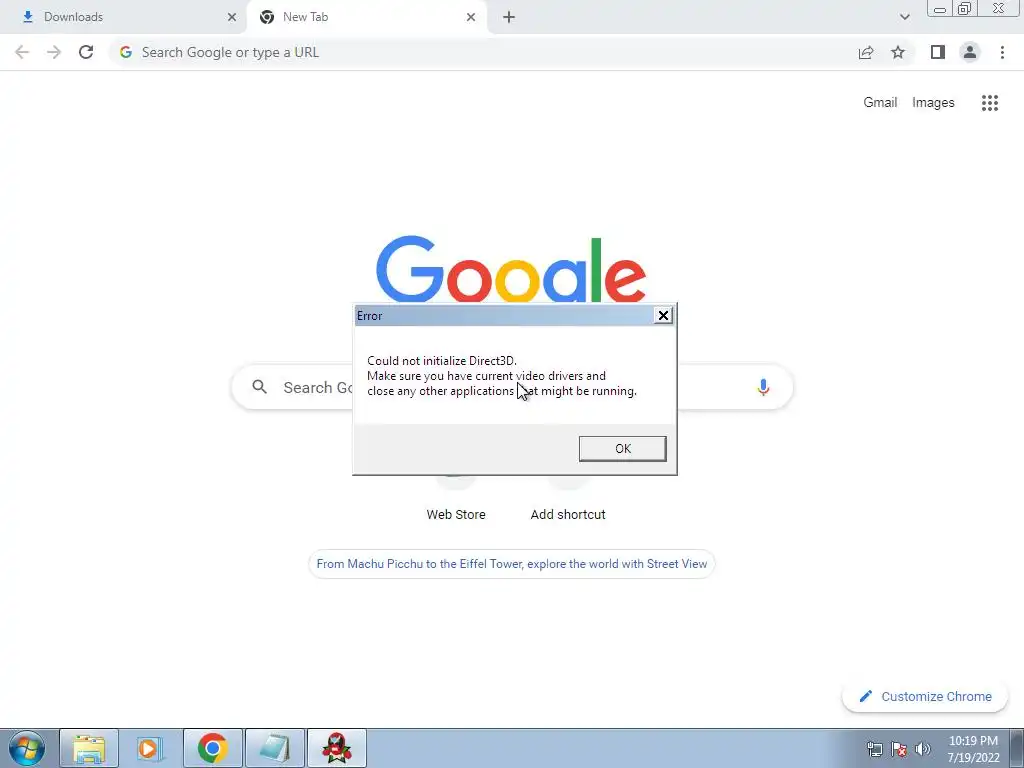The height and width of the screenshot is (768, 1024).
Task: Click OK in the Error dialog
Action: 622,449
